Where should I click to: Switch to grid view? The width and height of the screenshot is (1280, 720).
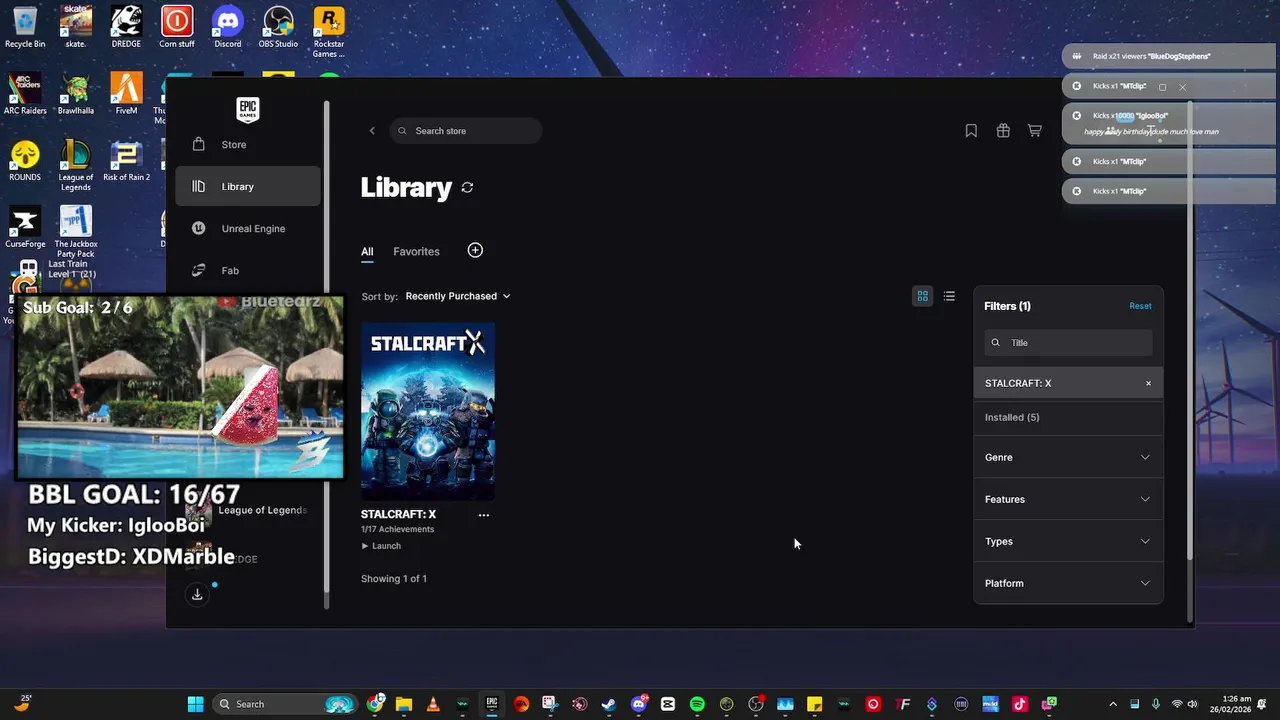(922, 296)
